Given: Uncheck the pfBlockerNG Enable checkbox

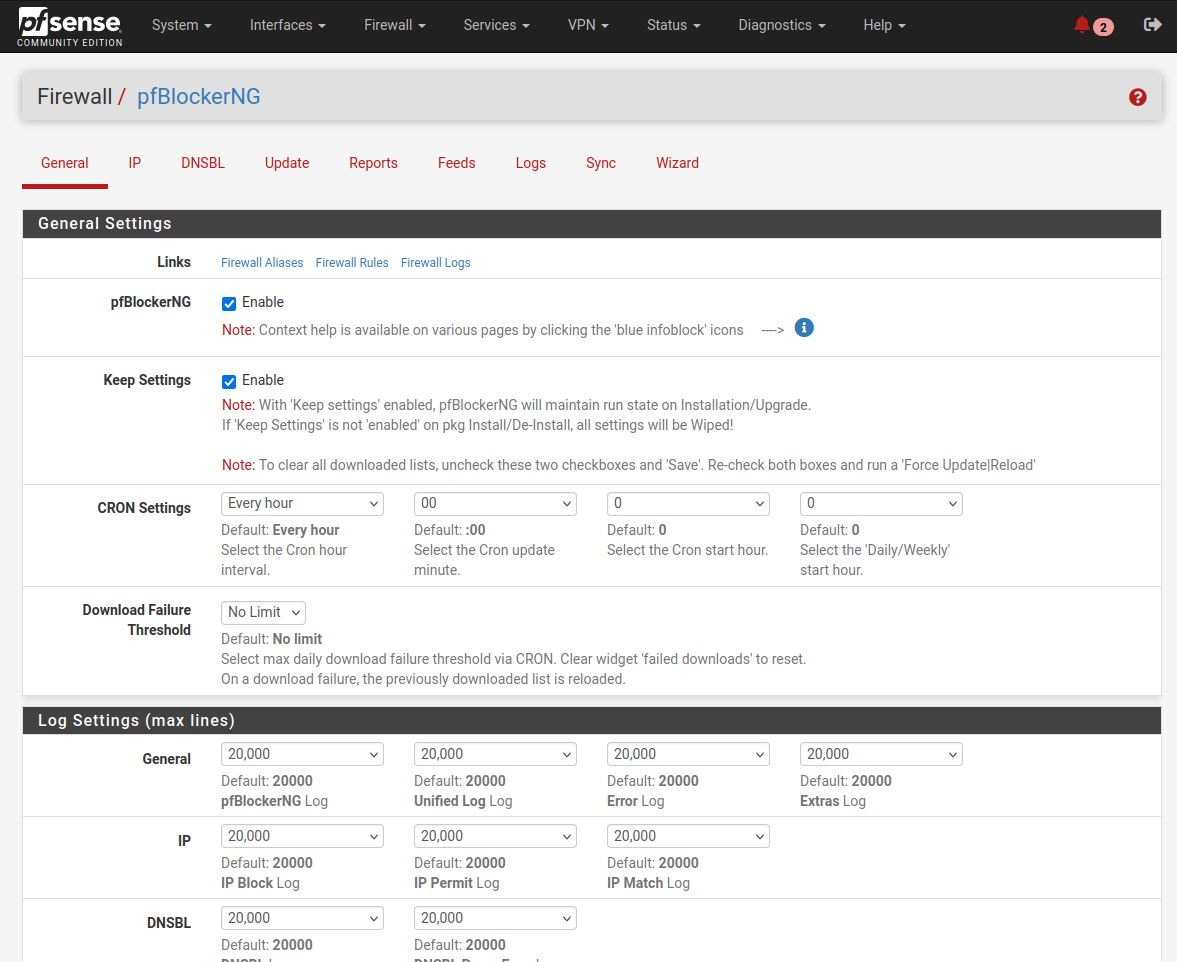Looking at the screenshot, I should tap(229, 302).
